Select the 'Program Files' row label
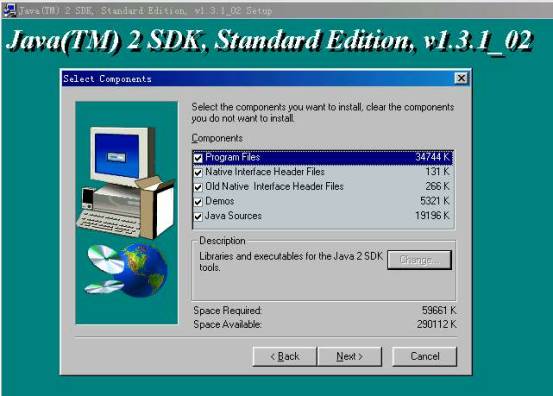553x396 pixels. pyautogui.click(x=232, y=157)
